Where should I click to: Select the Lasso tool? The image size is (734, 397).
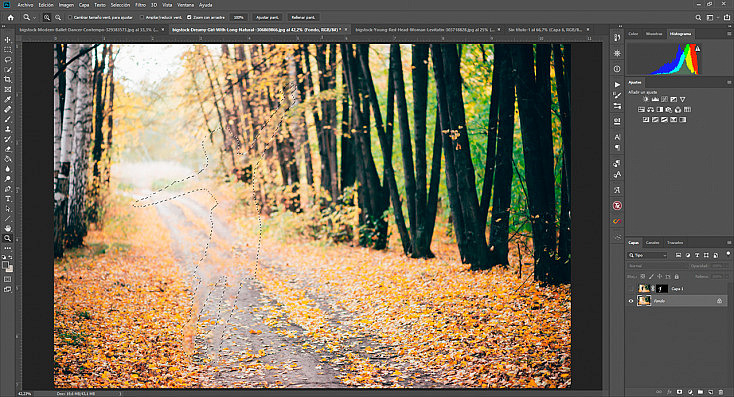tap(7, 60)
